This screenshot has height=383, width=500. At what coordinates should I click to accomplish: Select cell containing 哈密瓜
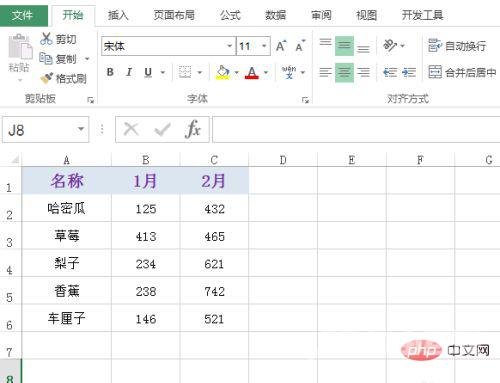click(67, 208)
